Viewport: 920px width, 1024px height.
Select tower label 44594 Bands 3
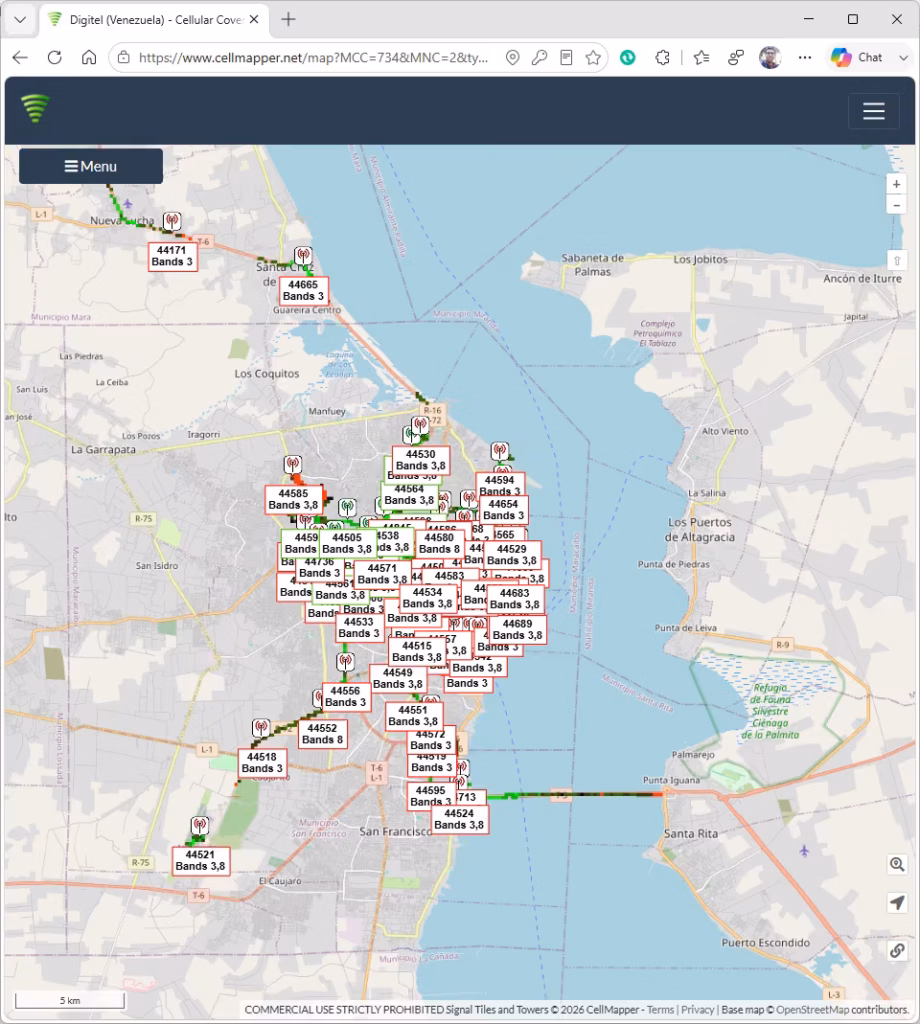pos(500,485)
